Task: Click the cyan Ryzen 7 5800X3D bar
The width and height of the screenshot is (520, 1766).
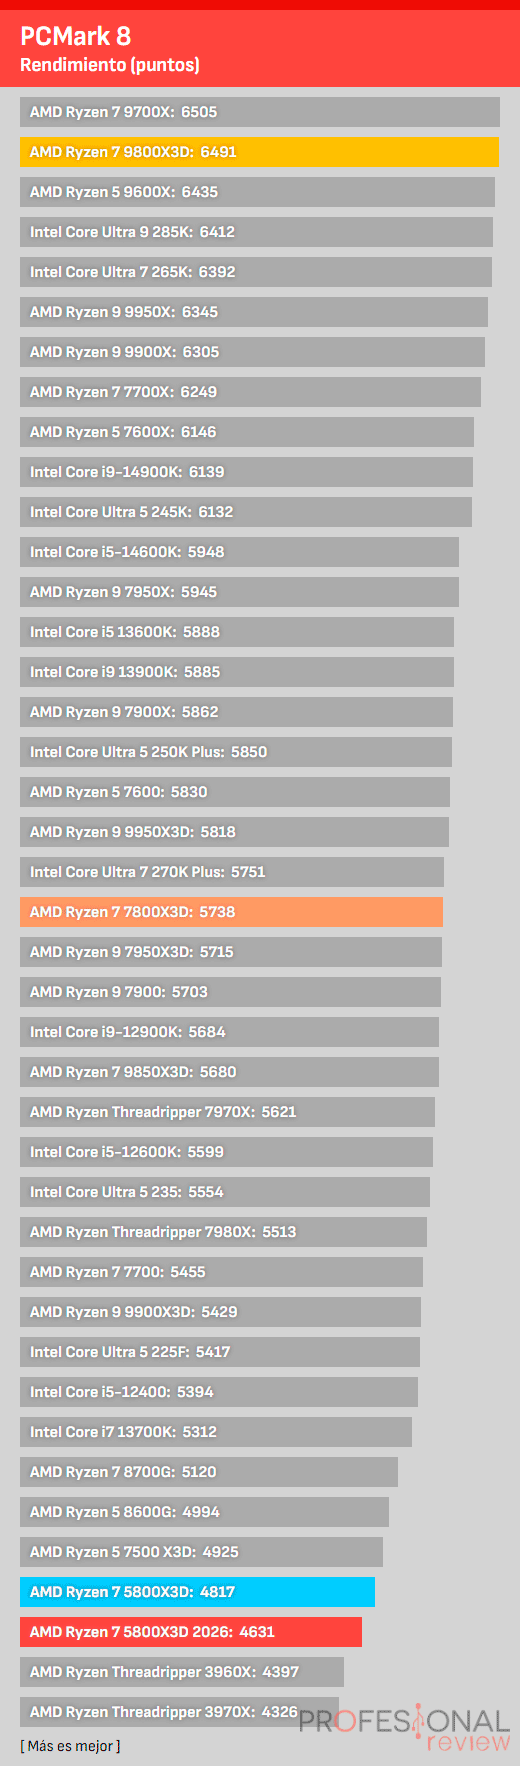Action: 197,1592
